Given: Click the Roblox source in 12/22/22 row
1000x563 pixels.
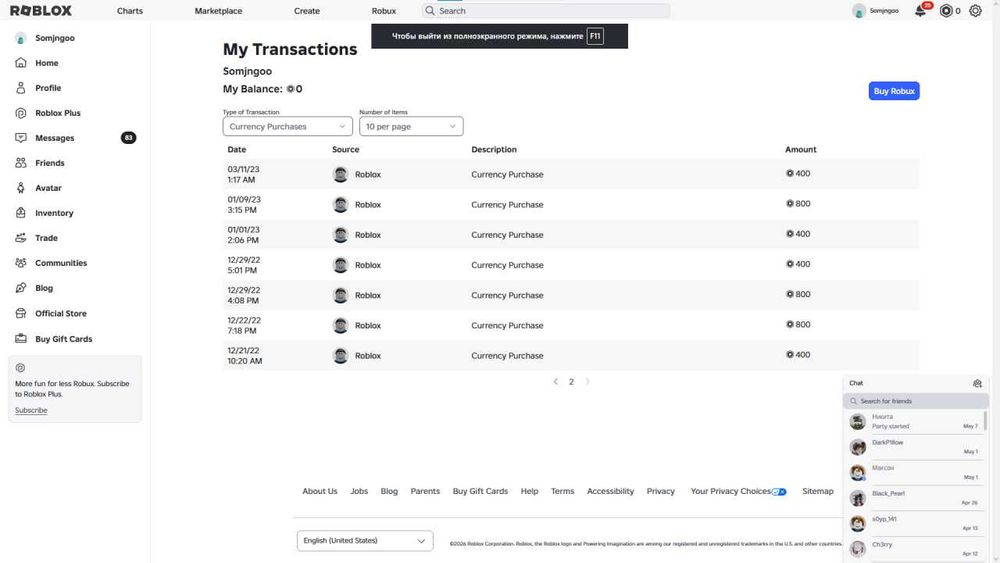Looking at the screenshot, I should [368, 325].
